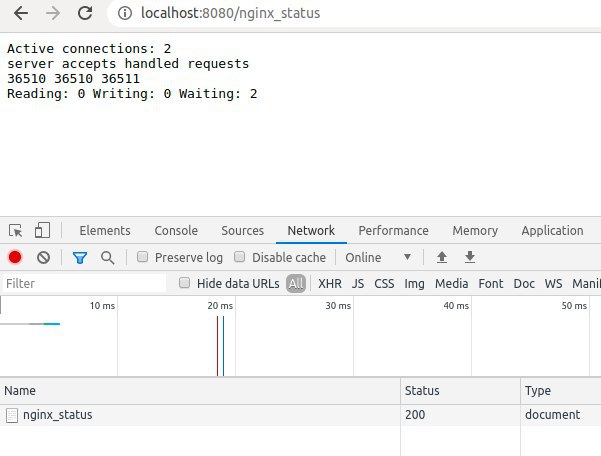Click the export HAR download arrow

469,257
